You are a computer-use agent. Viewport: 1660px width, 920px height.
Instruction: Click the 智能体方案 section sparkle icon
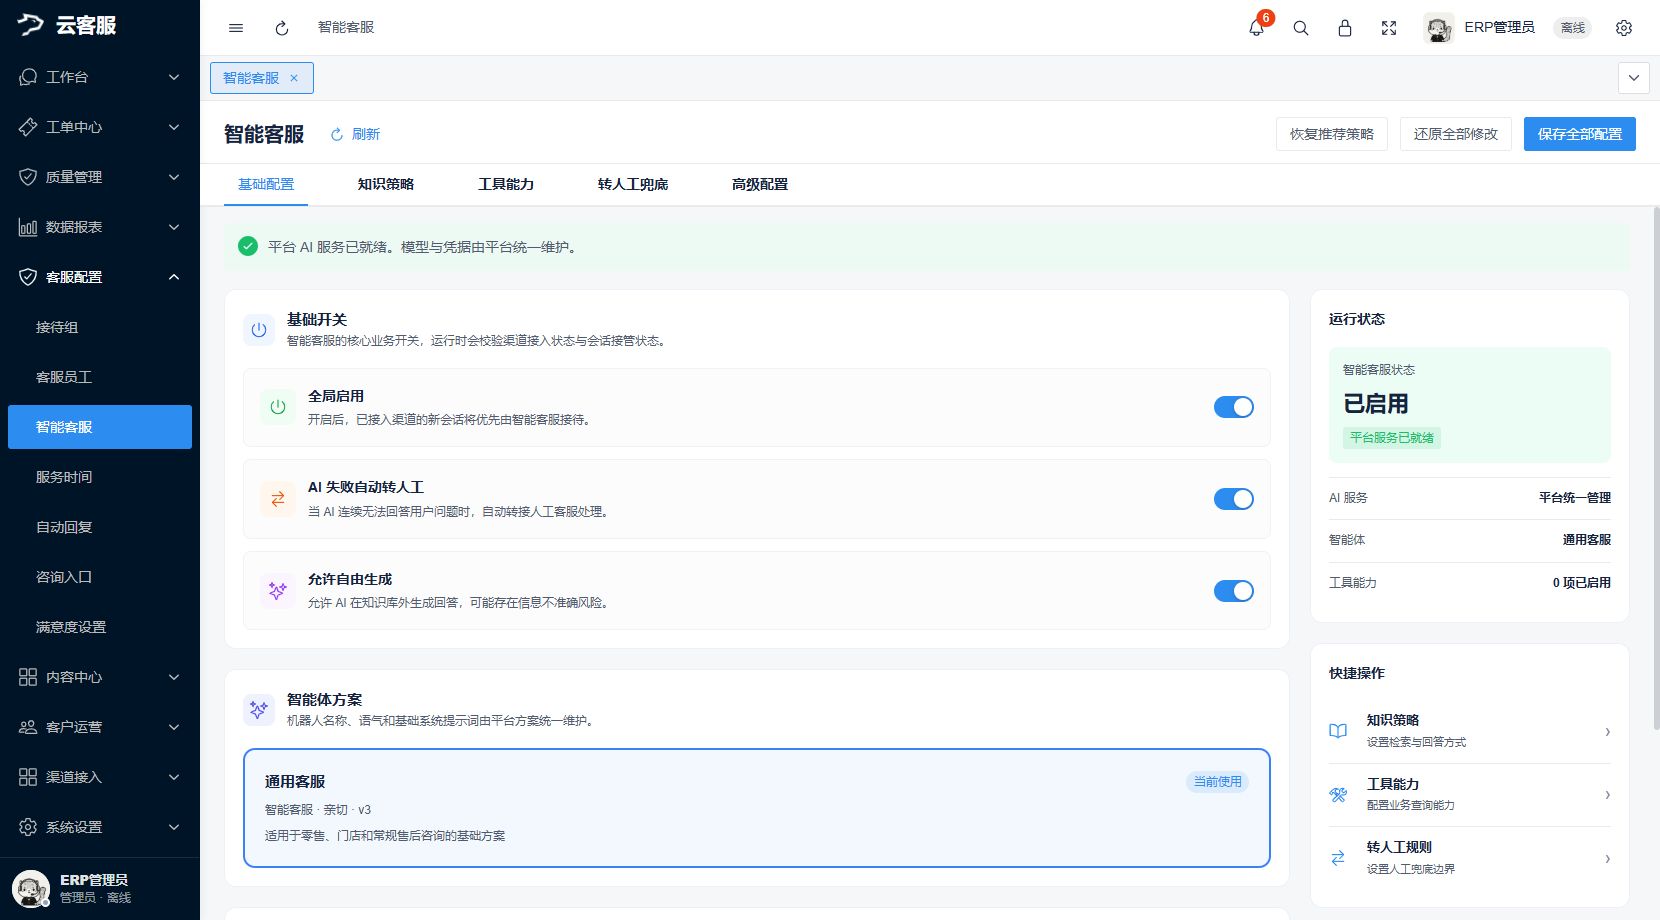[259, 710]
